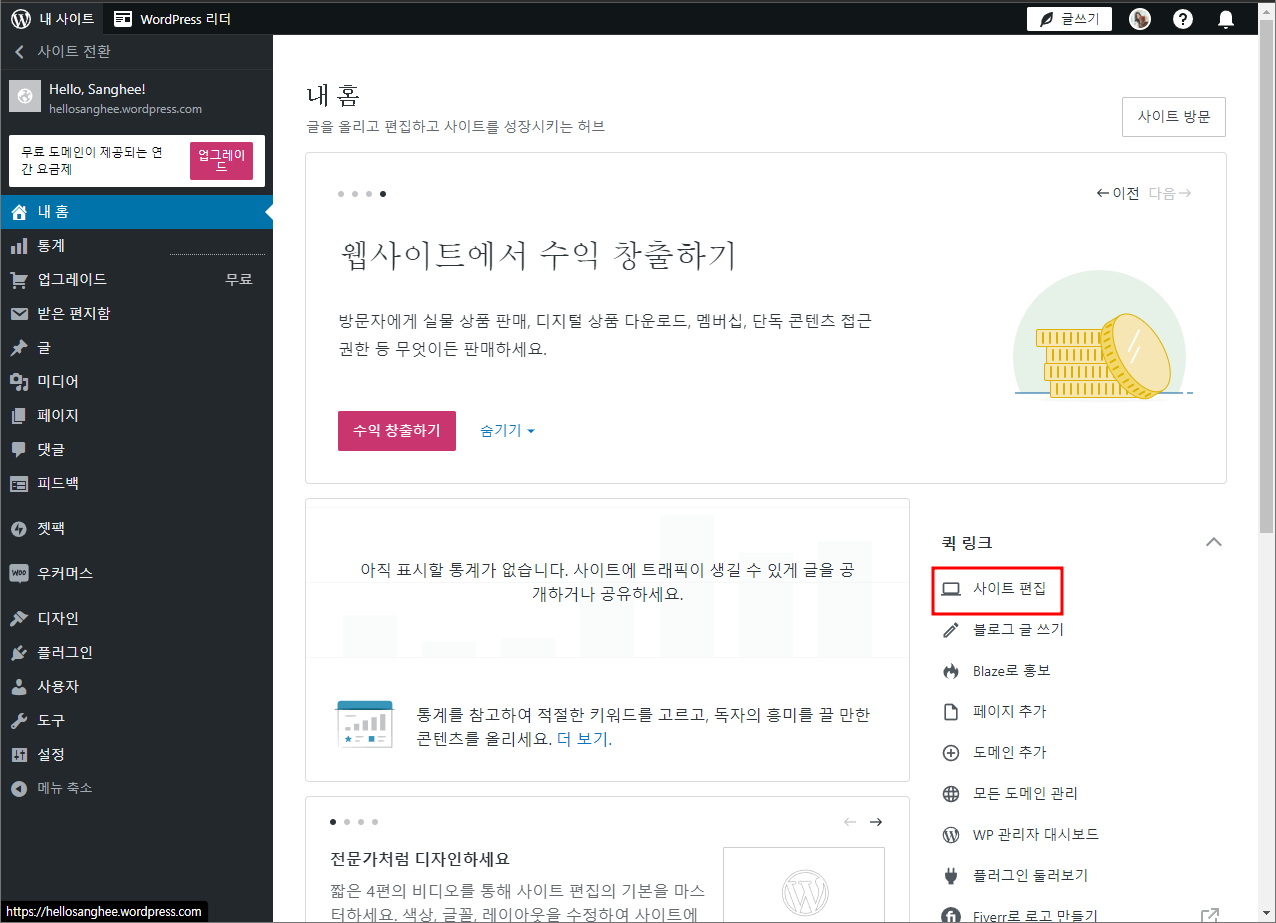Click the 설정 sliders icon
The width and height of the screenshot is (1276, 923).
tap(19, 755)
